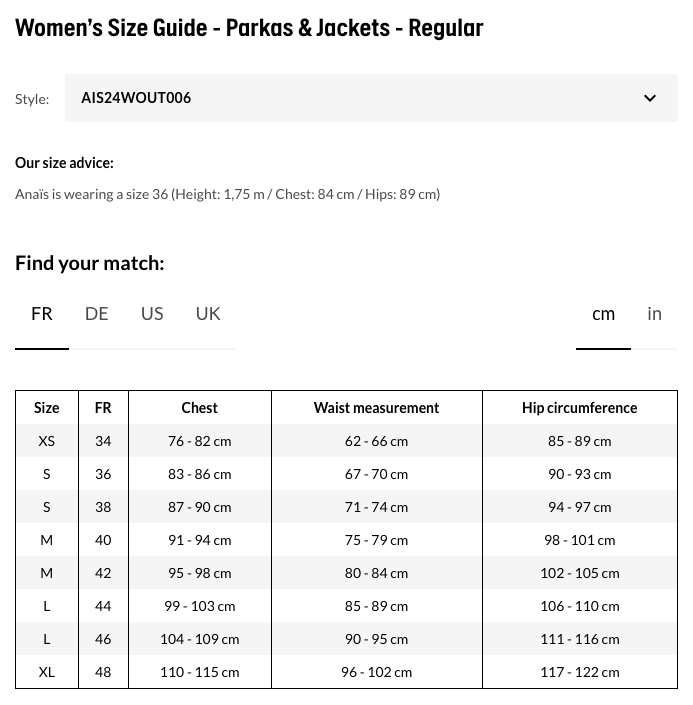This screenshot has width=693, height=705.
Task: Click chest value 95 - 98 cm
Action: 199,573
